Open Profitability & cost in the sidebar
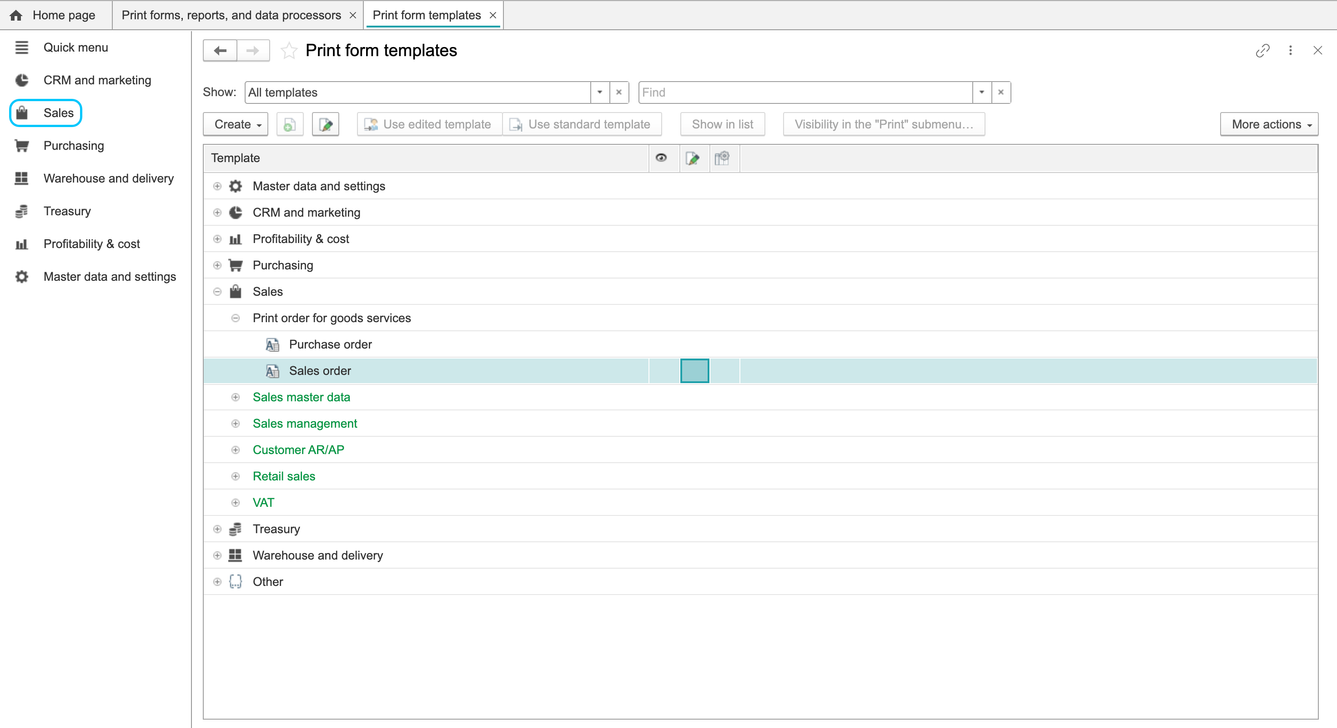This screenshot has height=728, width=1337. click(x=78, y=244)
